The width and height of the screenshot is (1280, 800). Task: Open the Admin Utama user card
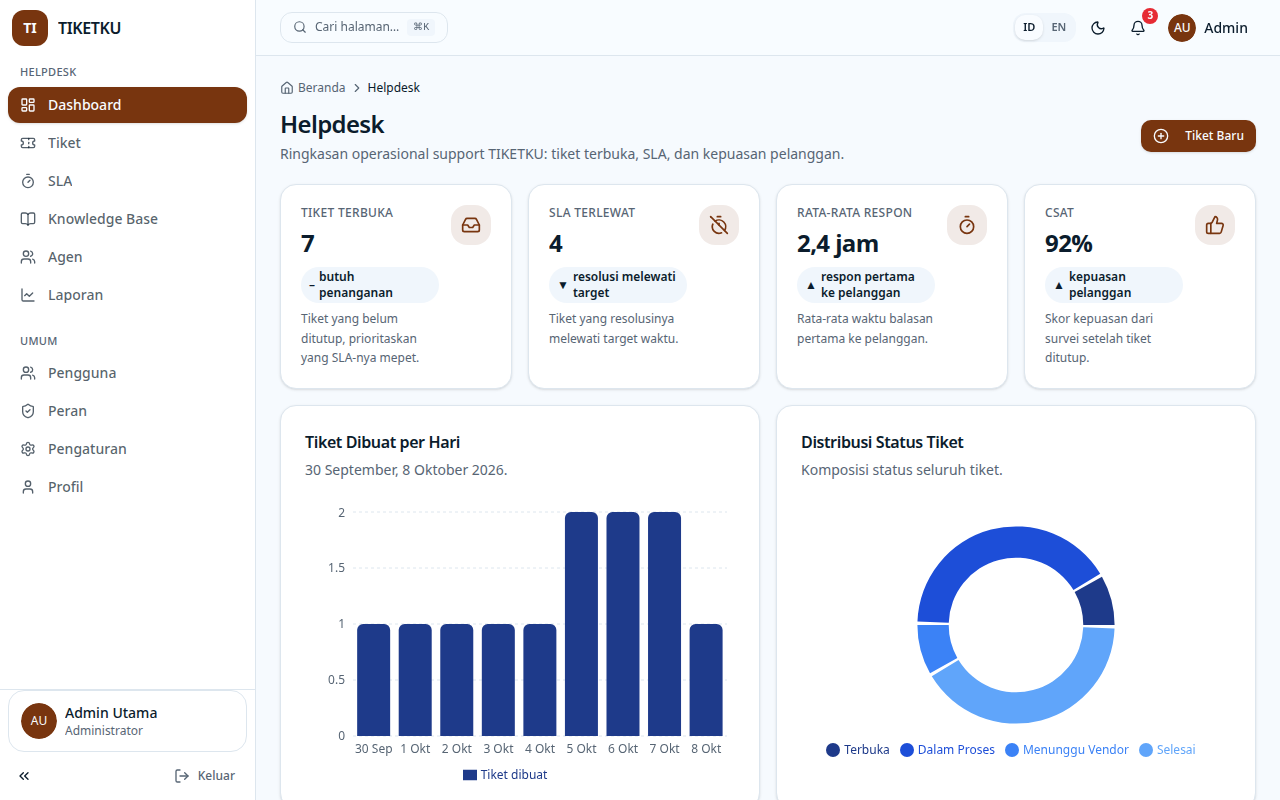tap(127, 721)
